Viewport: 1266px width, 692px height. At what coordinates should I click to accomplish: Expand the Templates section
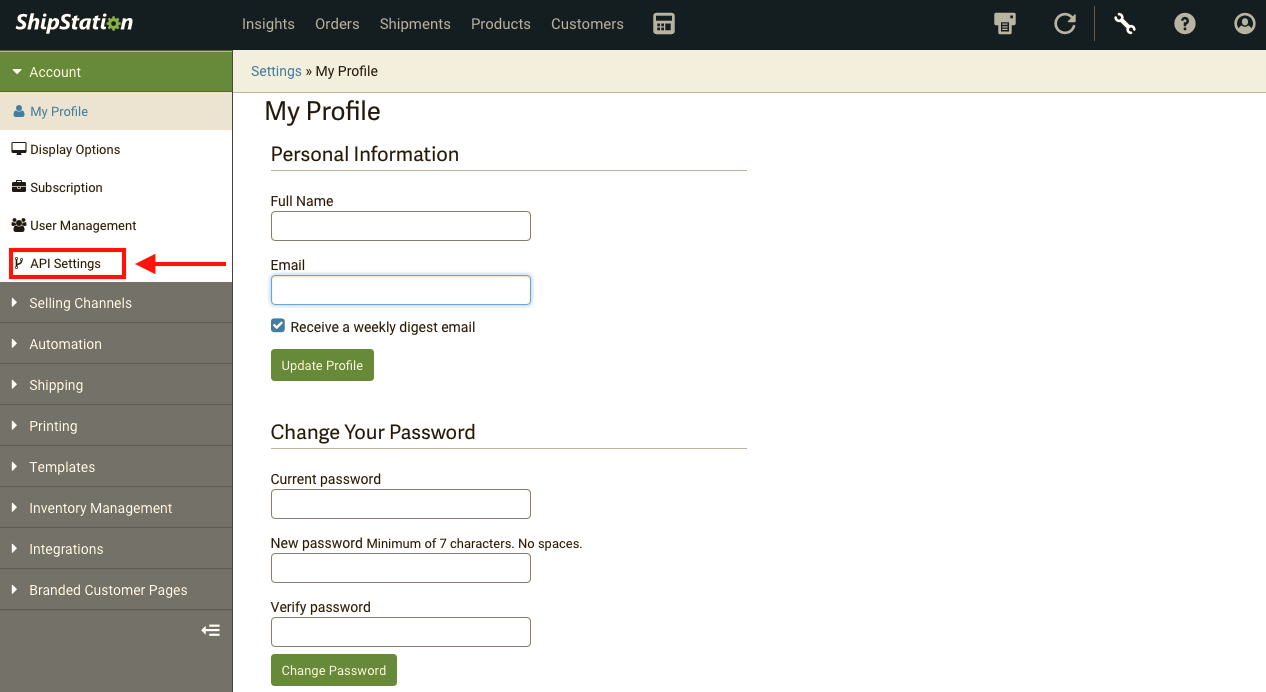(x=116, y=467)
